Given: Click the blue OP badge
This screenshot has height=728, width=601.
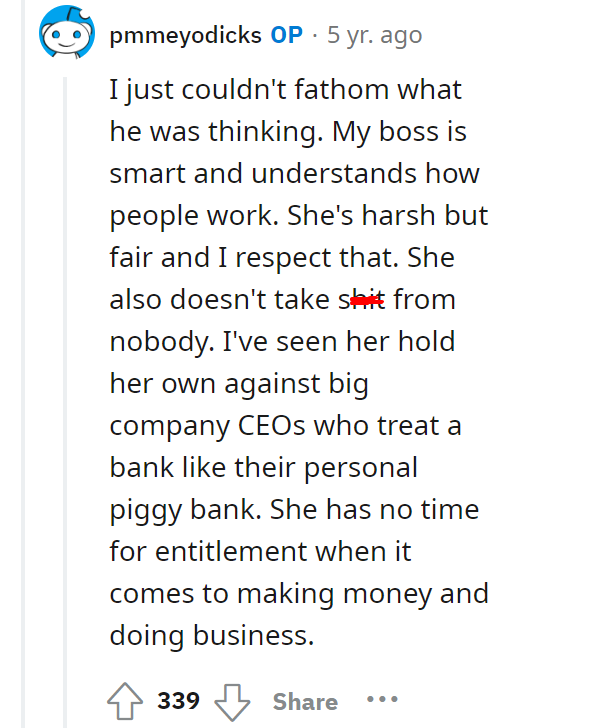Looking at the screenshot, I should (x=287, y=35).
